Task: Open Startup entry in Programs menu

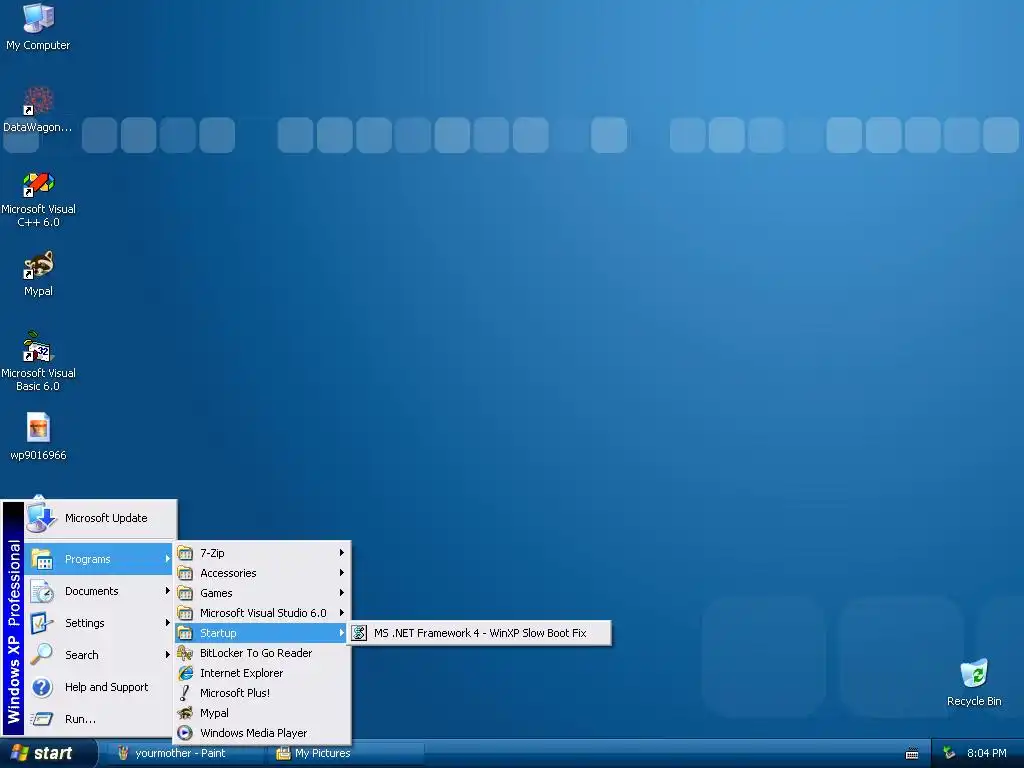Action: (261, 633)
